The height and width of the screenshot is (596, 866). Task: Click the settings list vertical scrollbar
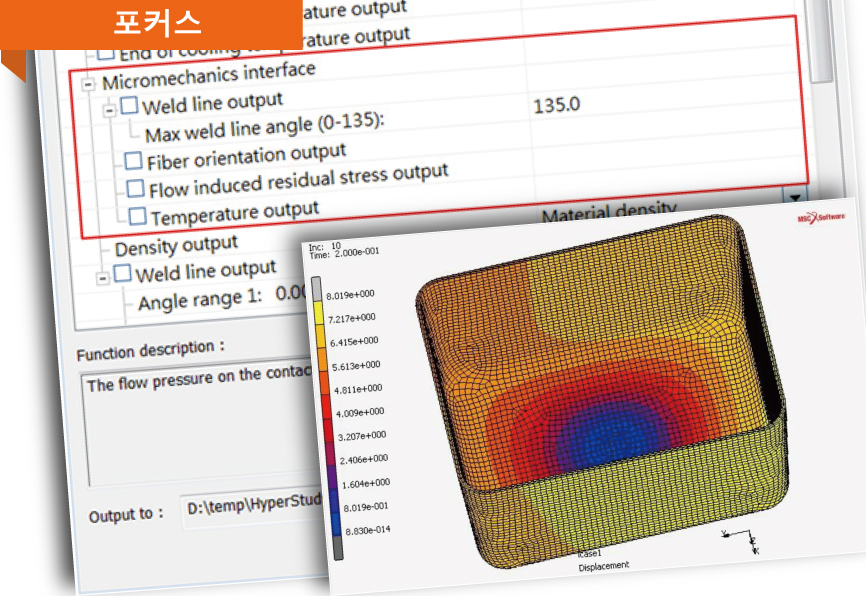click(x=821, y=41)
